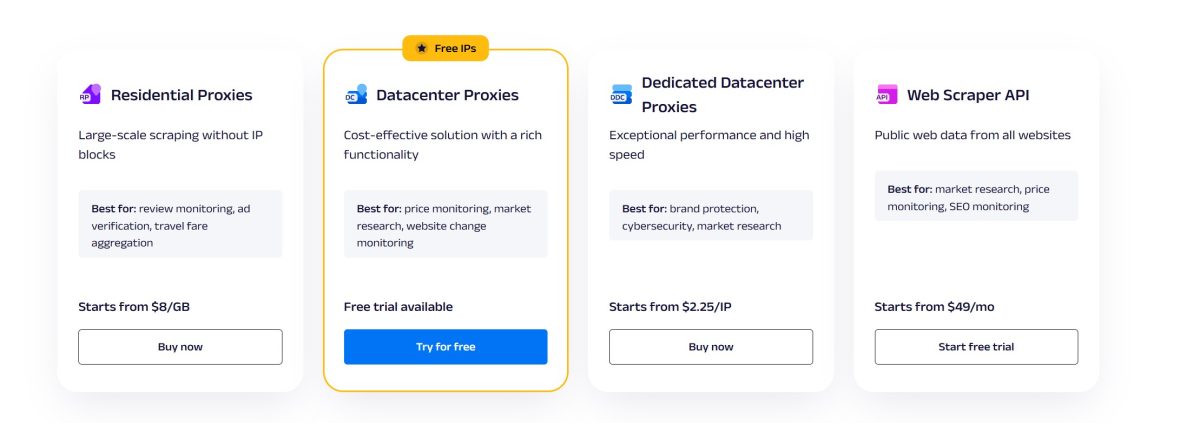Start free trial for Web Scraper API
The width and height of the screenshot is (1200, 423).
pyautogui.click(x=976, y=347)
